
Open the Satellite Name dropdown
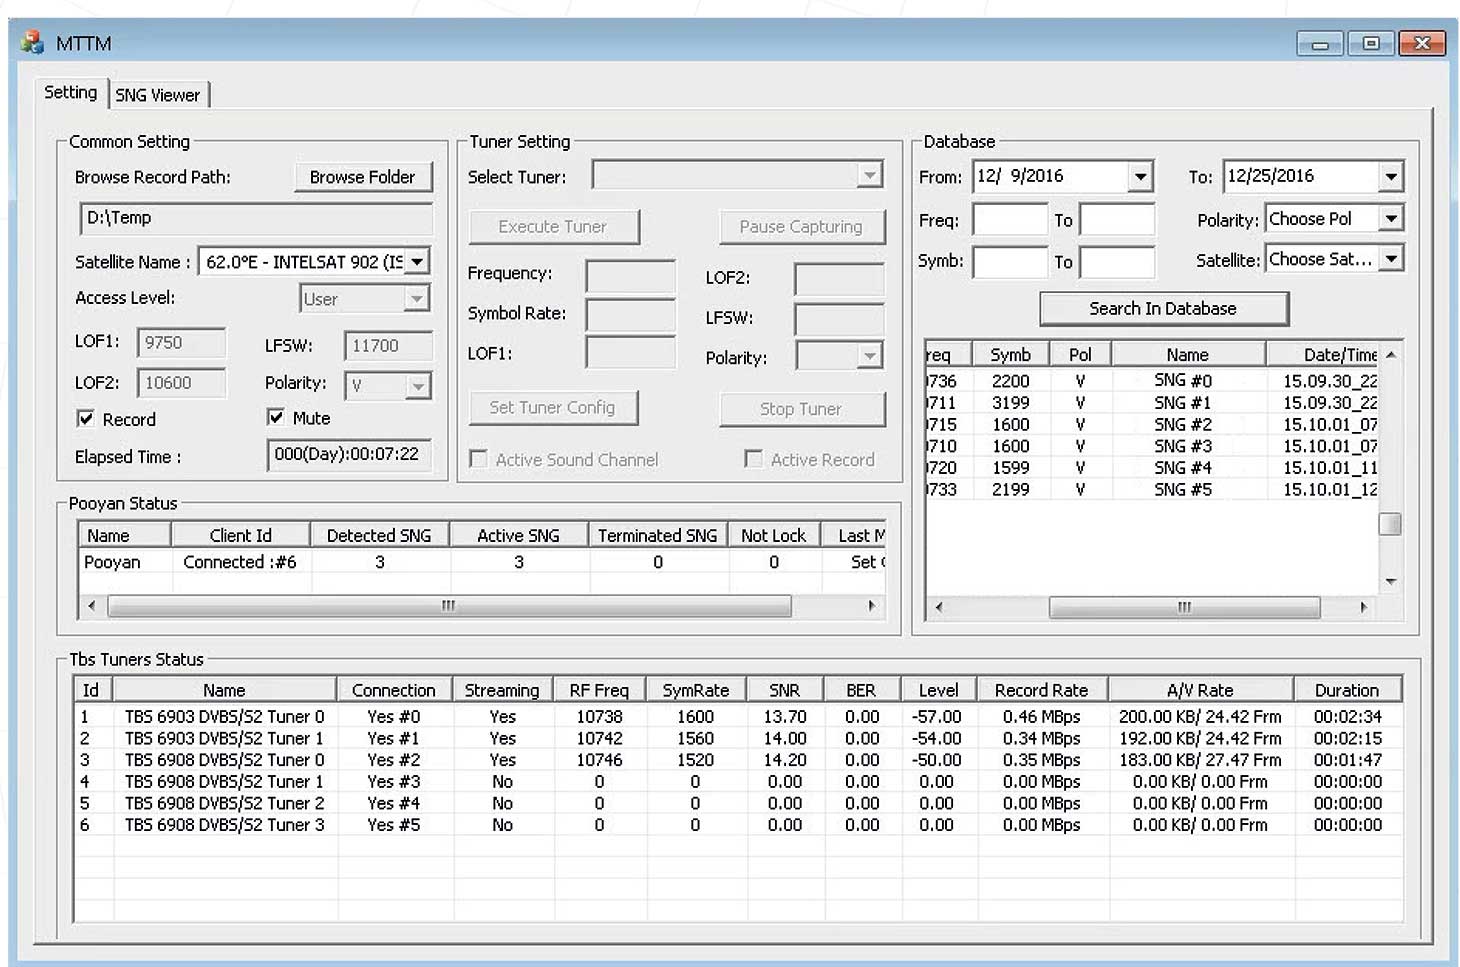(417, 262)
